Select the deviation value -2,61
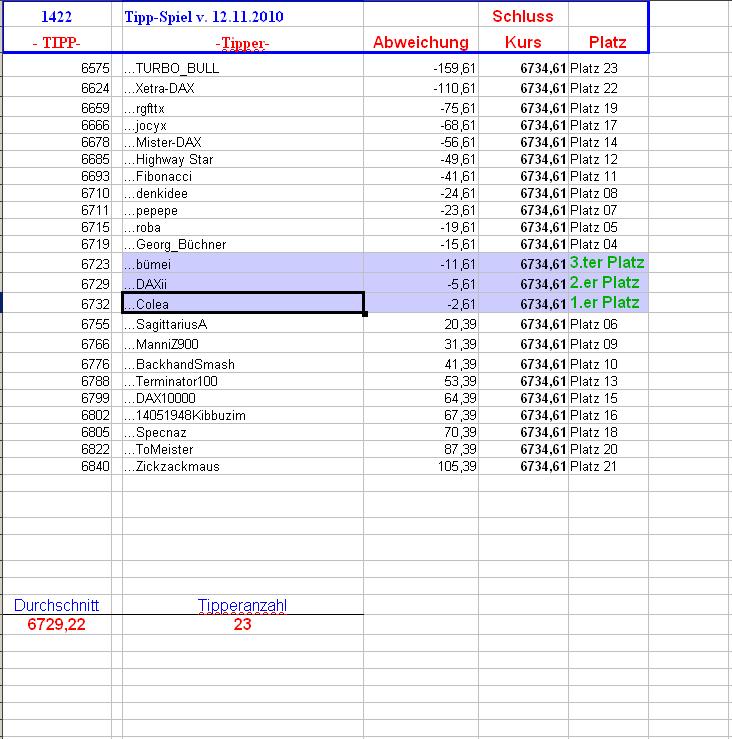This screenshot has width=732, height=739. tap(461, 304)
